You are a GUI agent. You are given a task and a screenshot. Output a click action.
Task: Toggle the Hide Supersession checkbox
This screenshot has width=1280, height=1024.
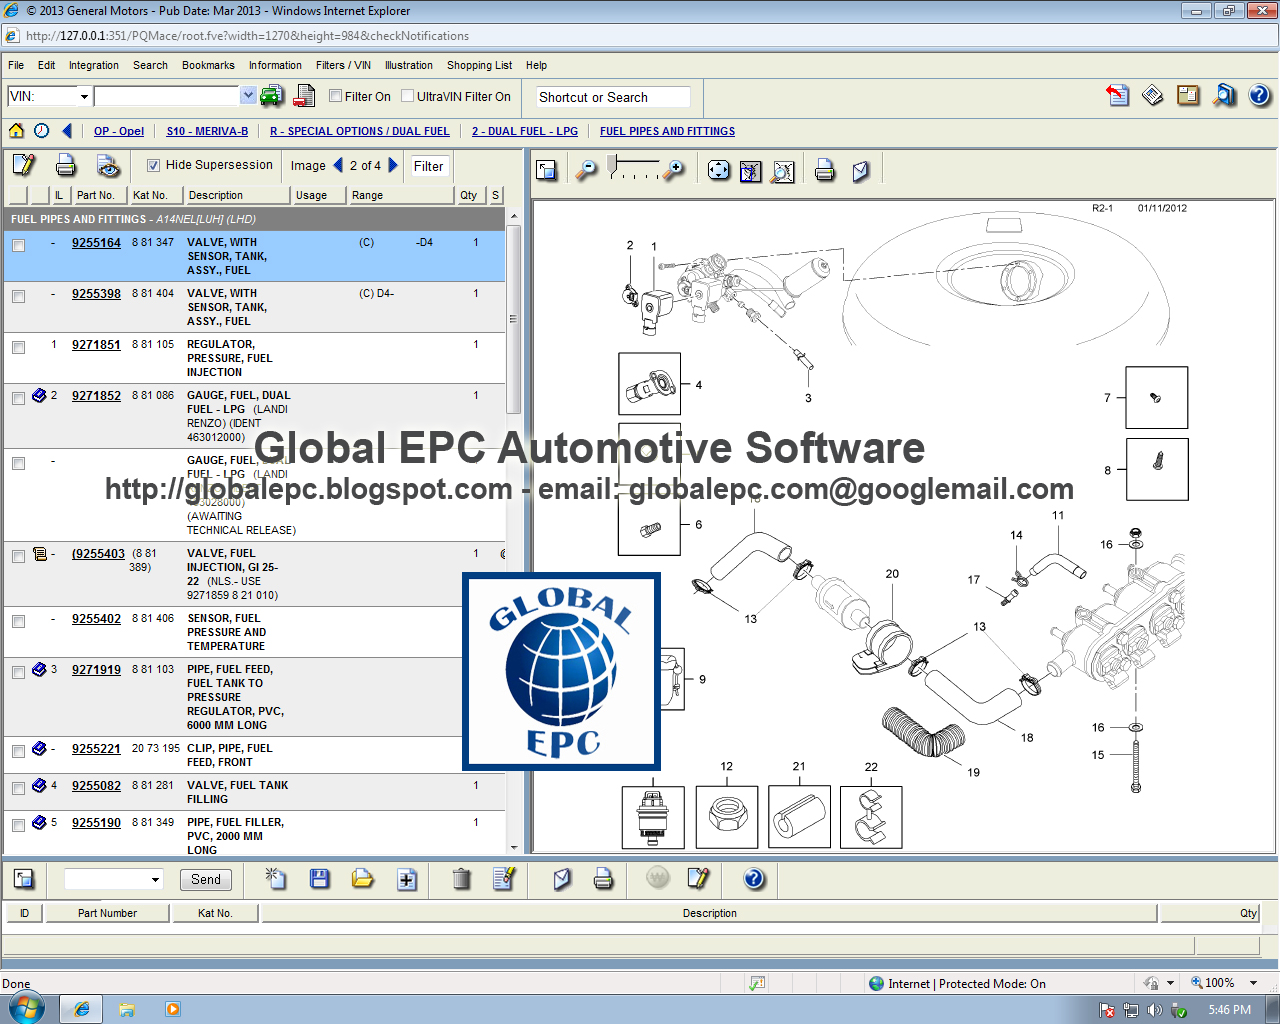click(x=153, y=165)
